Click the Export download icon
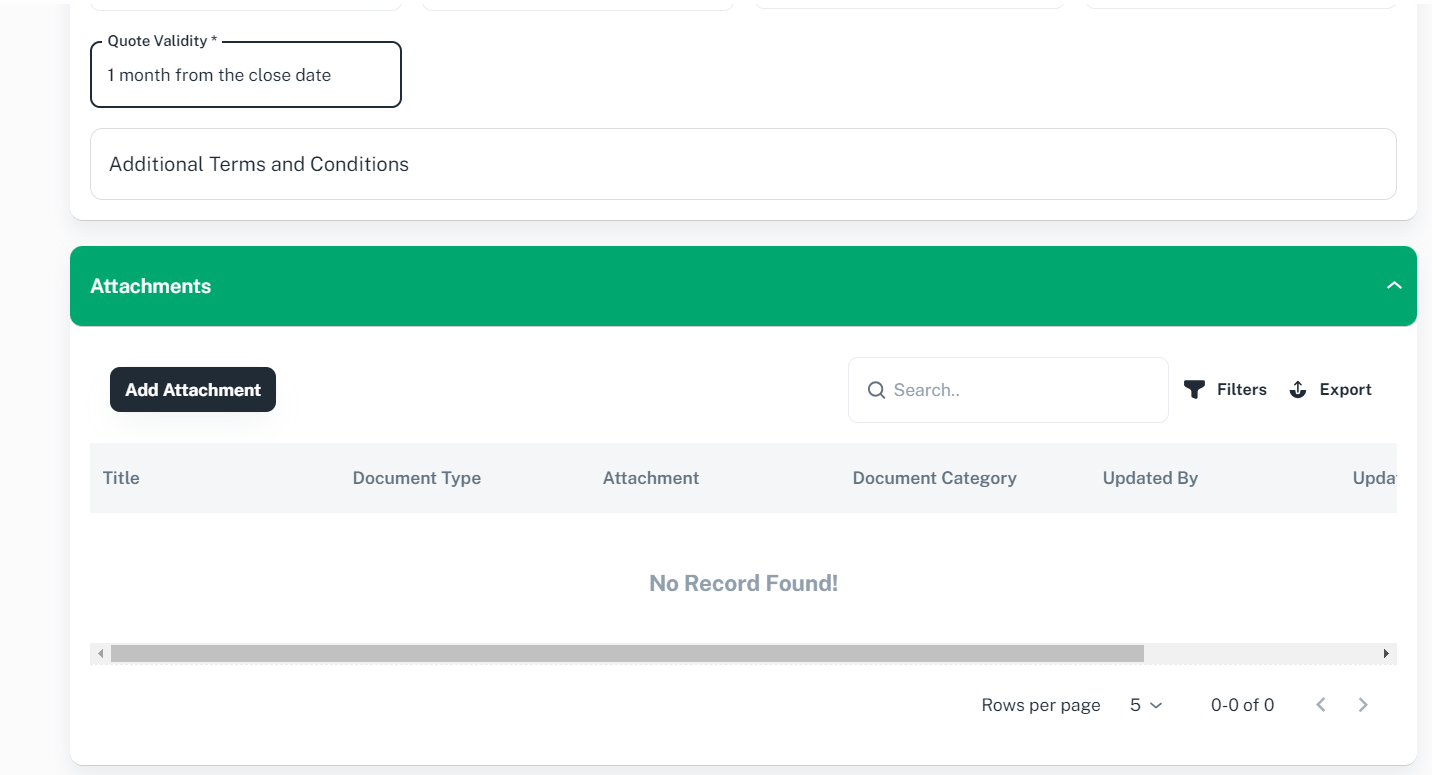The image size is (1432, 775). (1298, 390)
